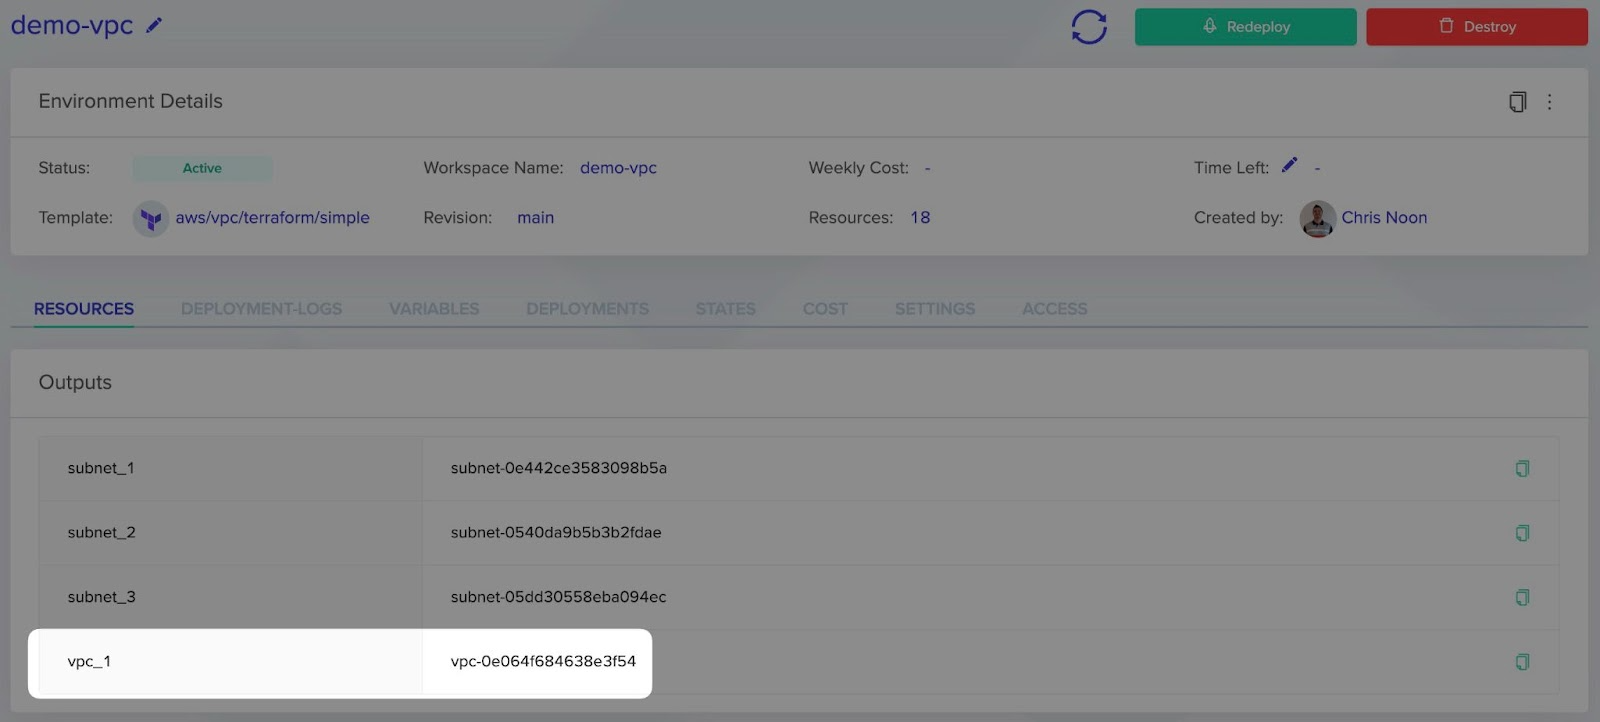Screen dimensions: 1600x722
Task: Switch to the Deployment-Logs tab
Action: coord(261,309)
